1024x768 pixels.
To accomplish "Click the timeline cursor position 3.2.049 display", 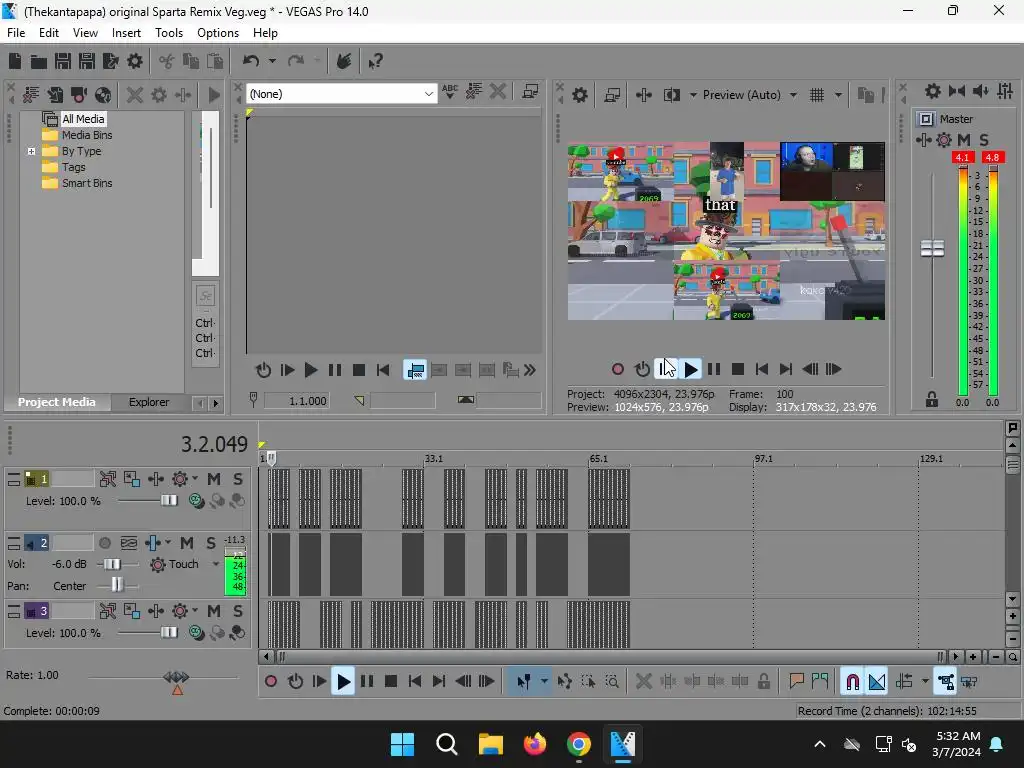I will pyautogui.click(x=214, y=444).
